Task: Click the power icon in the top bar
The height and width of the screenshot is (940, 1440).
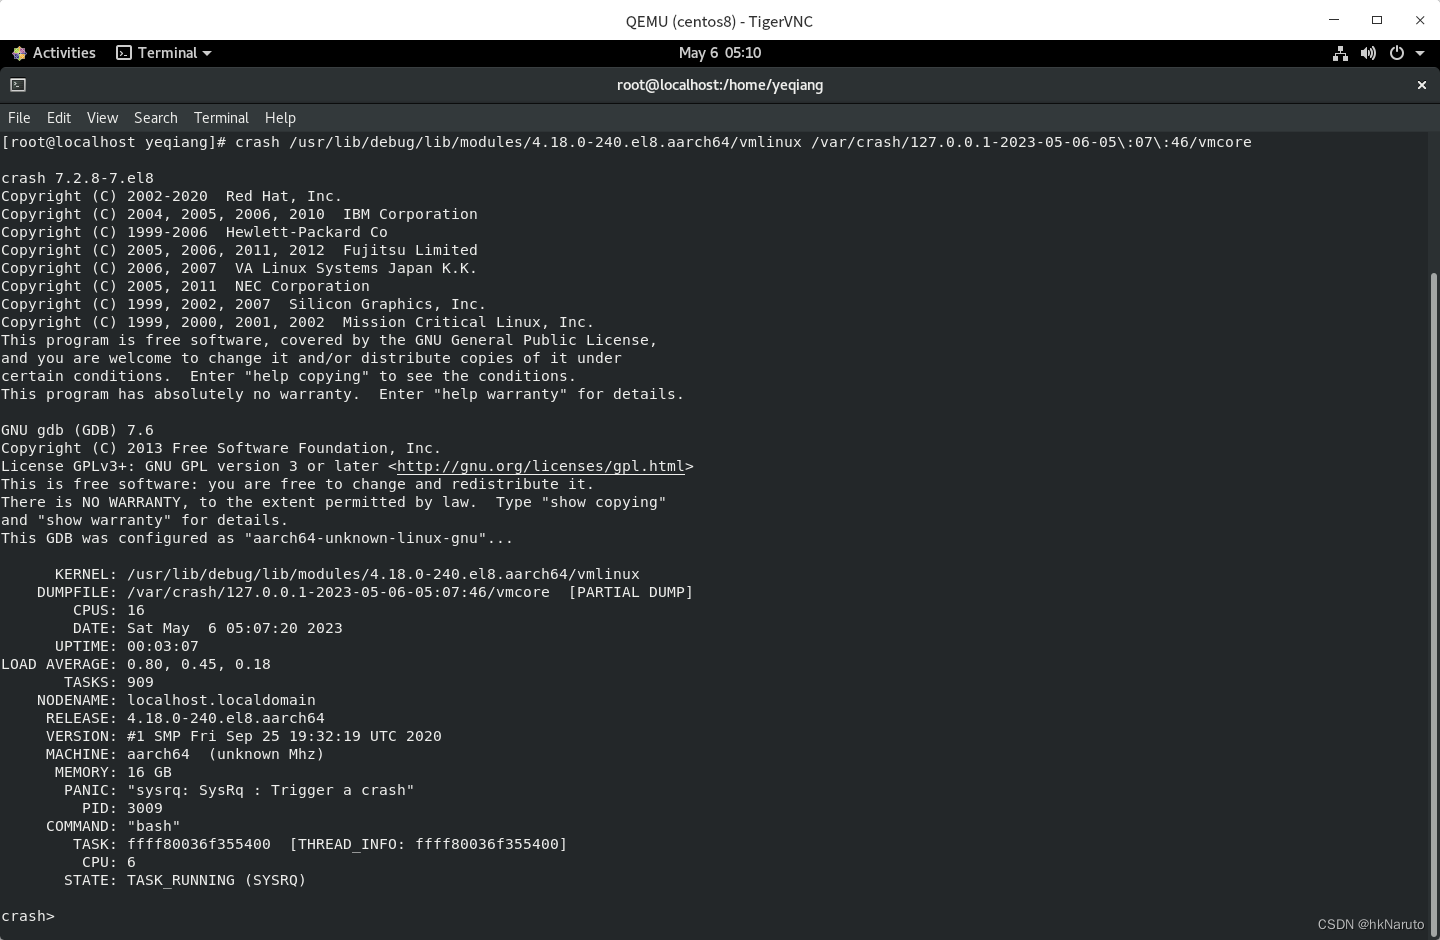Action: point(1396,53)
